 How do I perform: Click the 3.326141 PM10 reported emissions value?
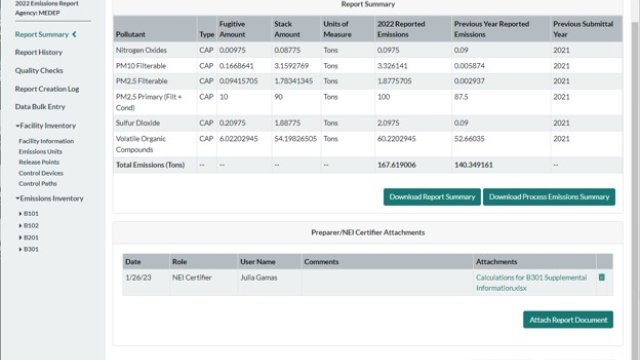point(392,66)
